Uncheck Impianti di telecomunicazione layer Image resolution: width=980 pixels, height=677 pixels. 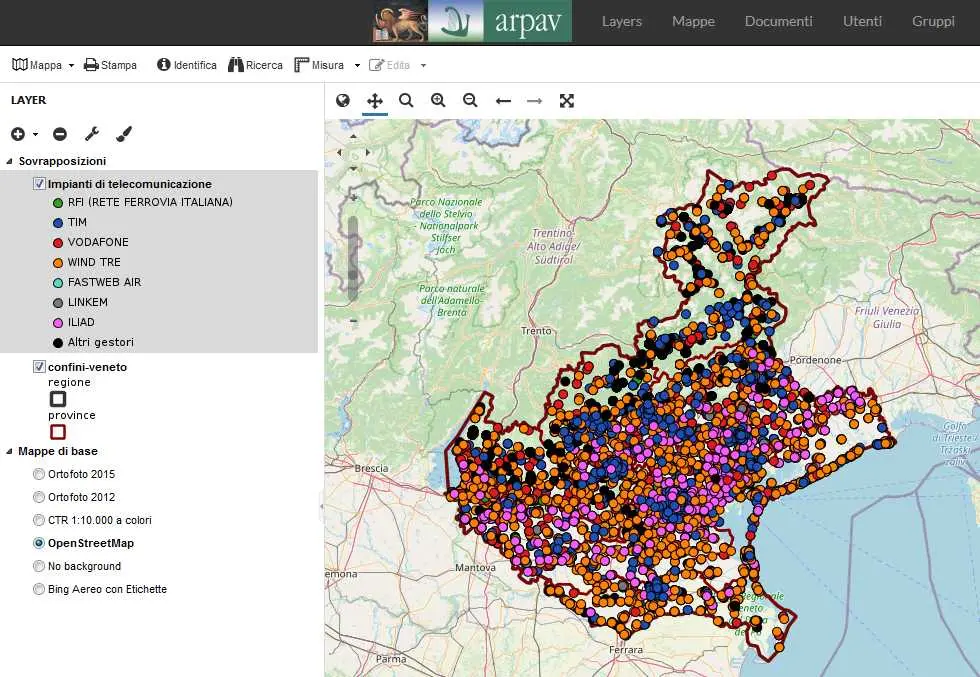40,184
